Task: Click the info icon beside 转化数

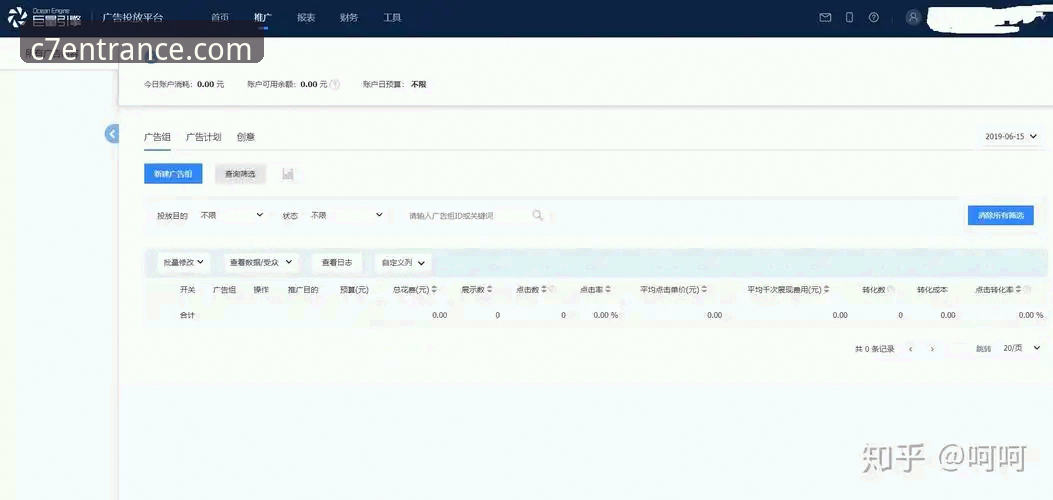Action: tap(891, 290)
